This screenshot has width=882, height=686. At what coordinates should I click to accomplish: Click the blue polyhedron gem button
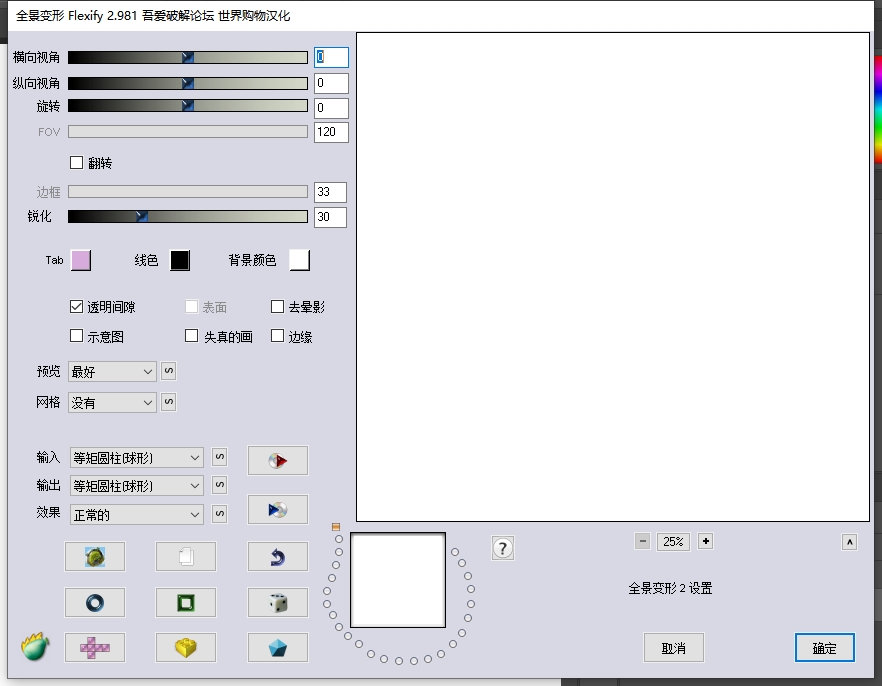(278, 648)
